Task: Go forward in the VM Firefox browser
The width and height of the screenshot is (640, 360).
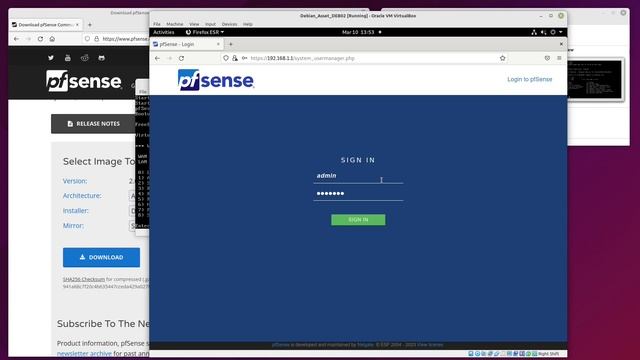Action: (x=169, y=58)
